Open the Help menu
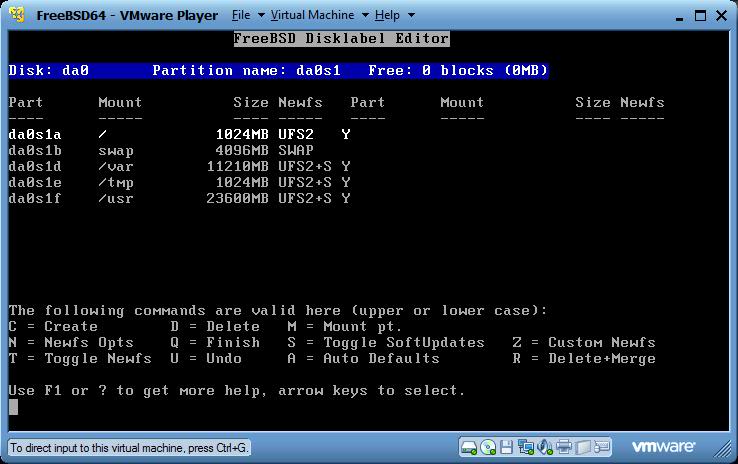 tap(387, 15)
